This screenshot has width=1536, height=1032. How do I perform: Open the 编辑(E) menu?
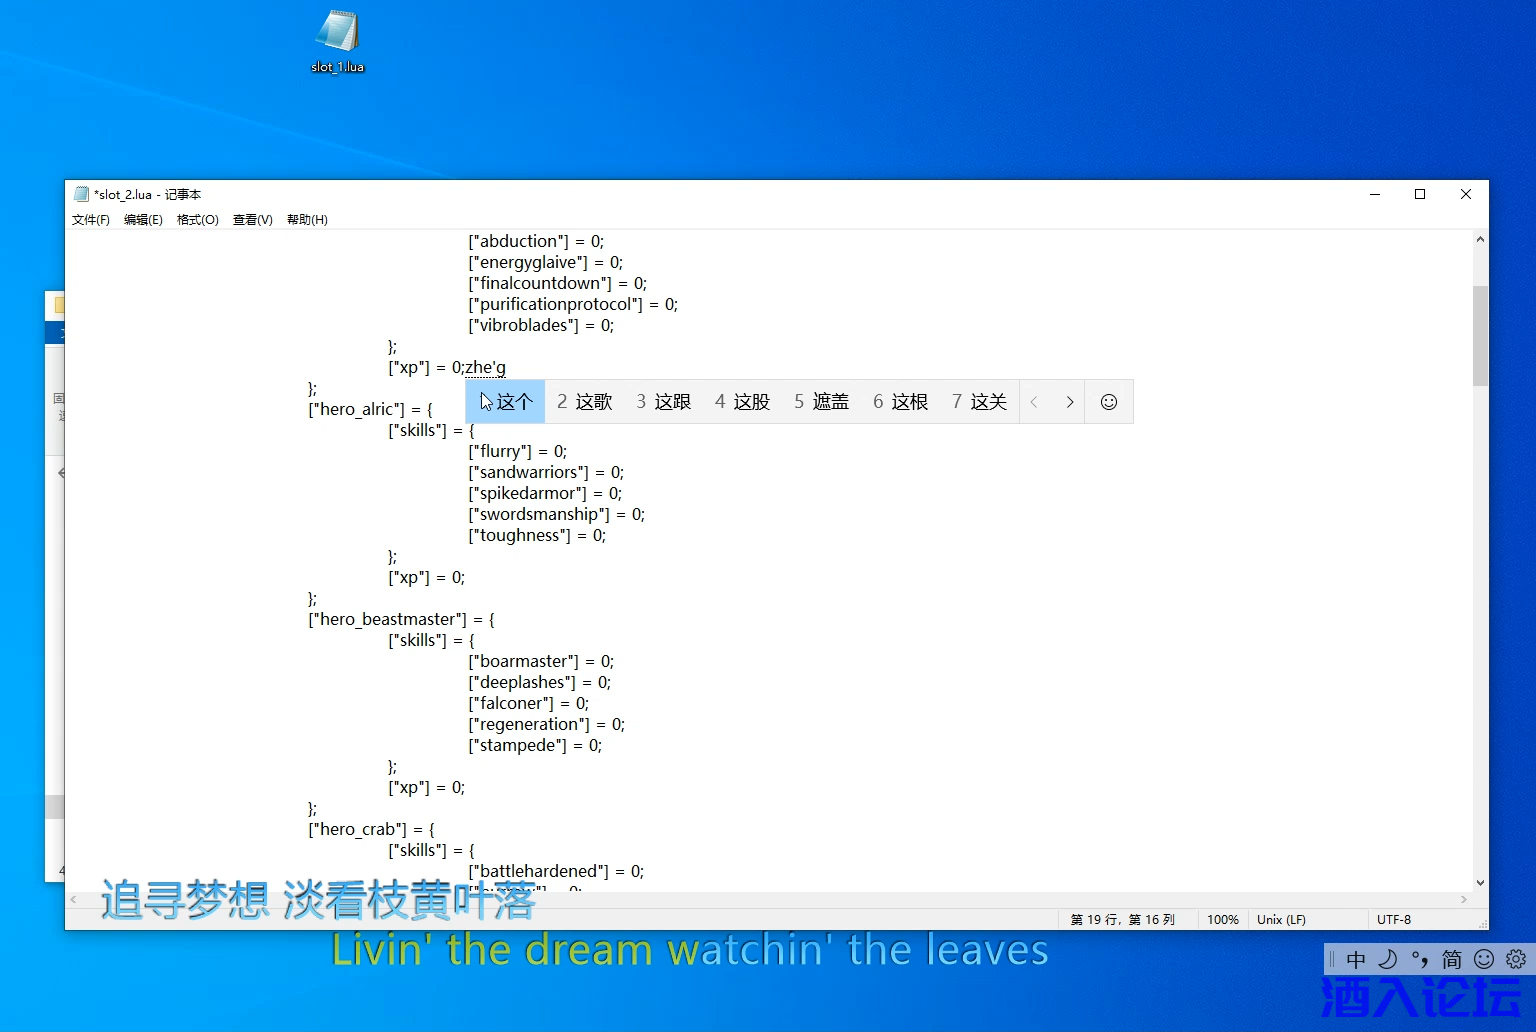143,220
